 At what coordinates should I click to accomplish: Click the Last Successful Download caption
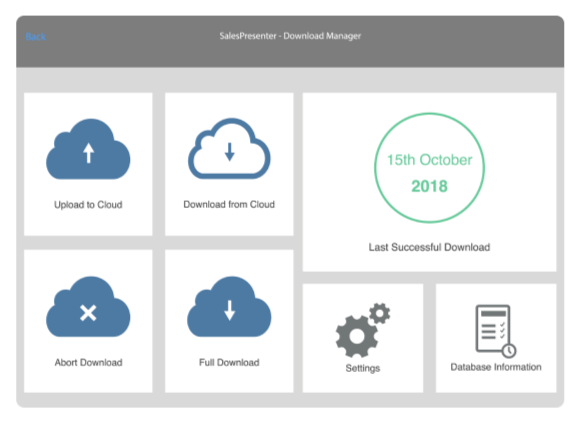pos(429,247)
